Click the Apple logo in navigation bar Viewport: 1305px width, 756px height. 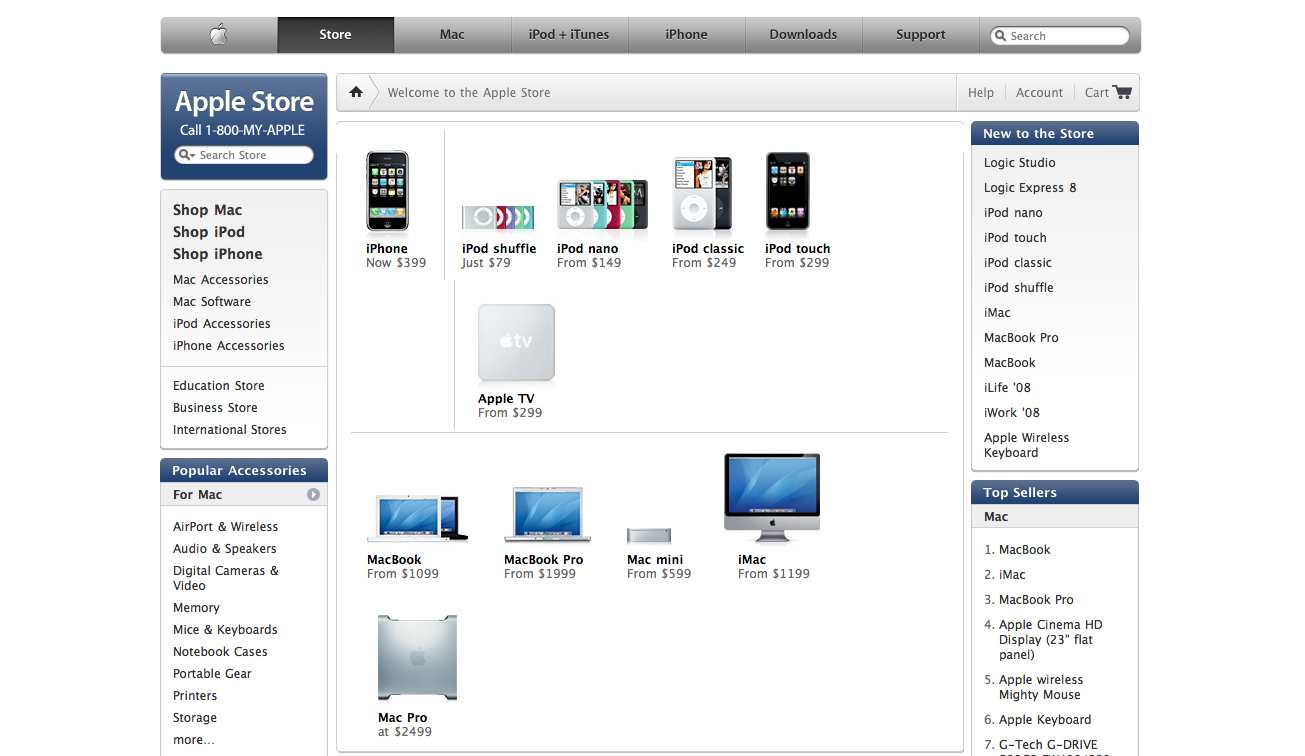[219, 35]
